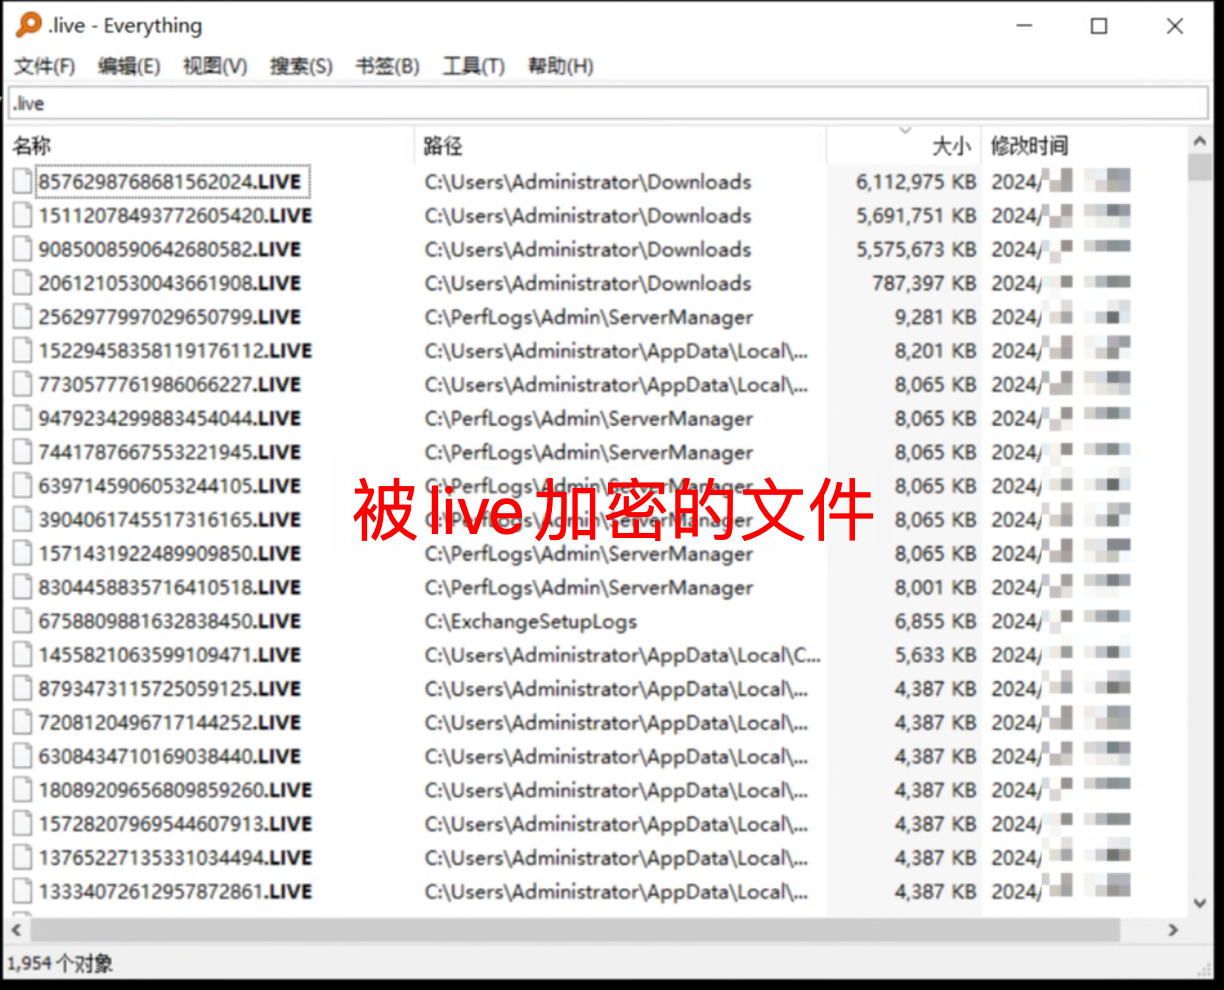This screenshot has height=990, width=1224.
Task: Open the 帮助(H) menu
Action: (x=560, y=66)
